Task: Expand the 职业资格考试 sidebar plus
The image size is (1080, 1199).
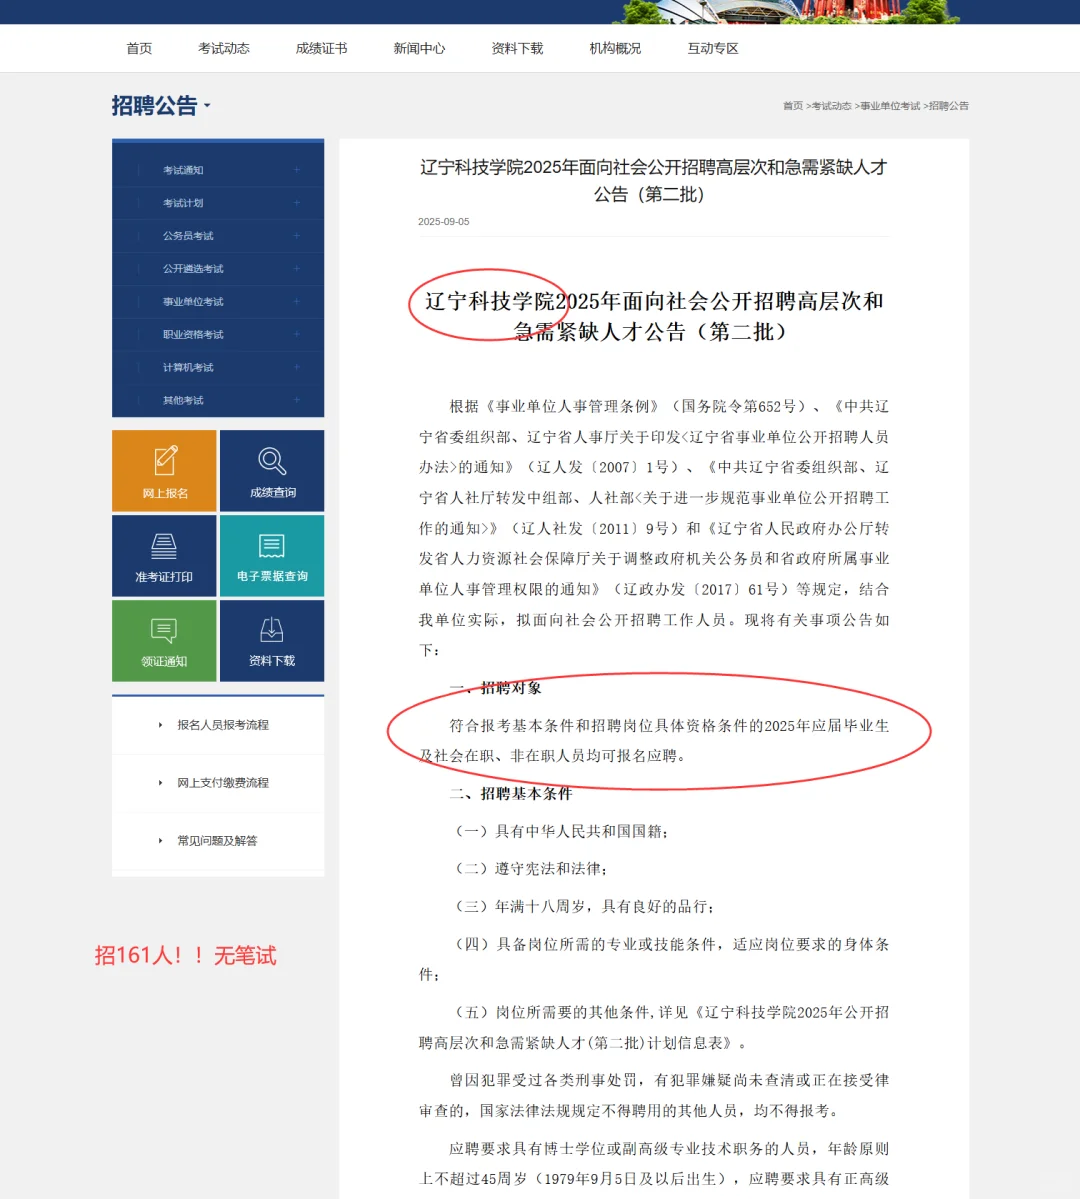Action: pos(297,334)
